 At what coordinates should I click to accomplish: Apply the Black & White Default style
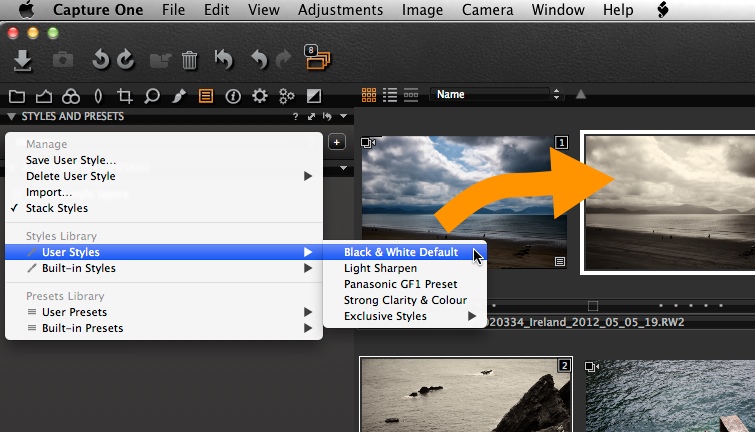pyautogui.click(x=404, y=252)
